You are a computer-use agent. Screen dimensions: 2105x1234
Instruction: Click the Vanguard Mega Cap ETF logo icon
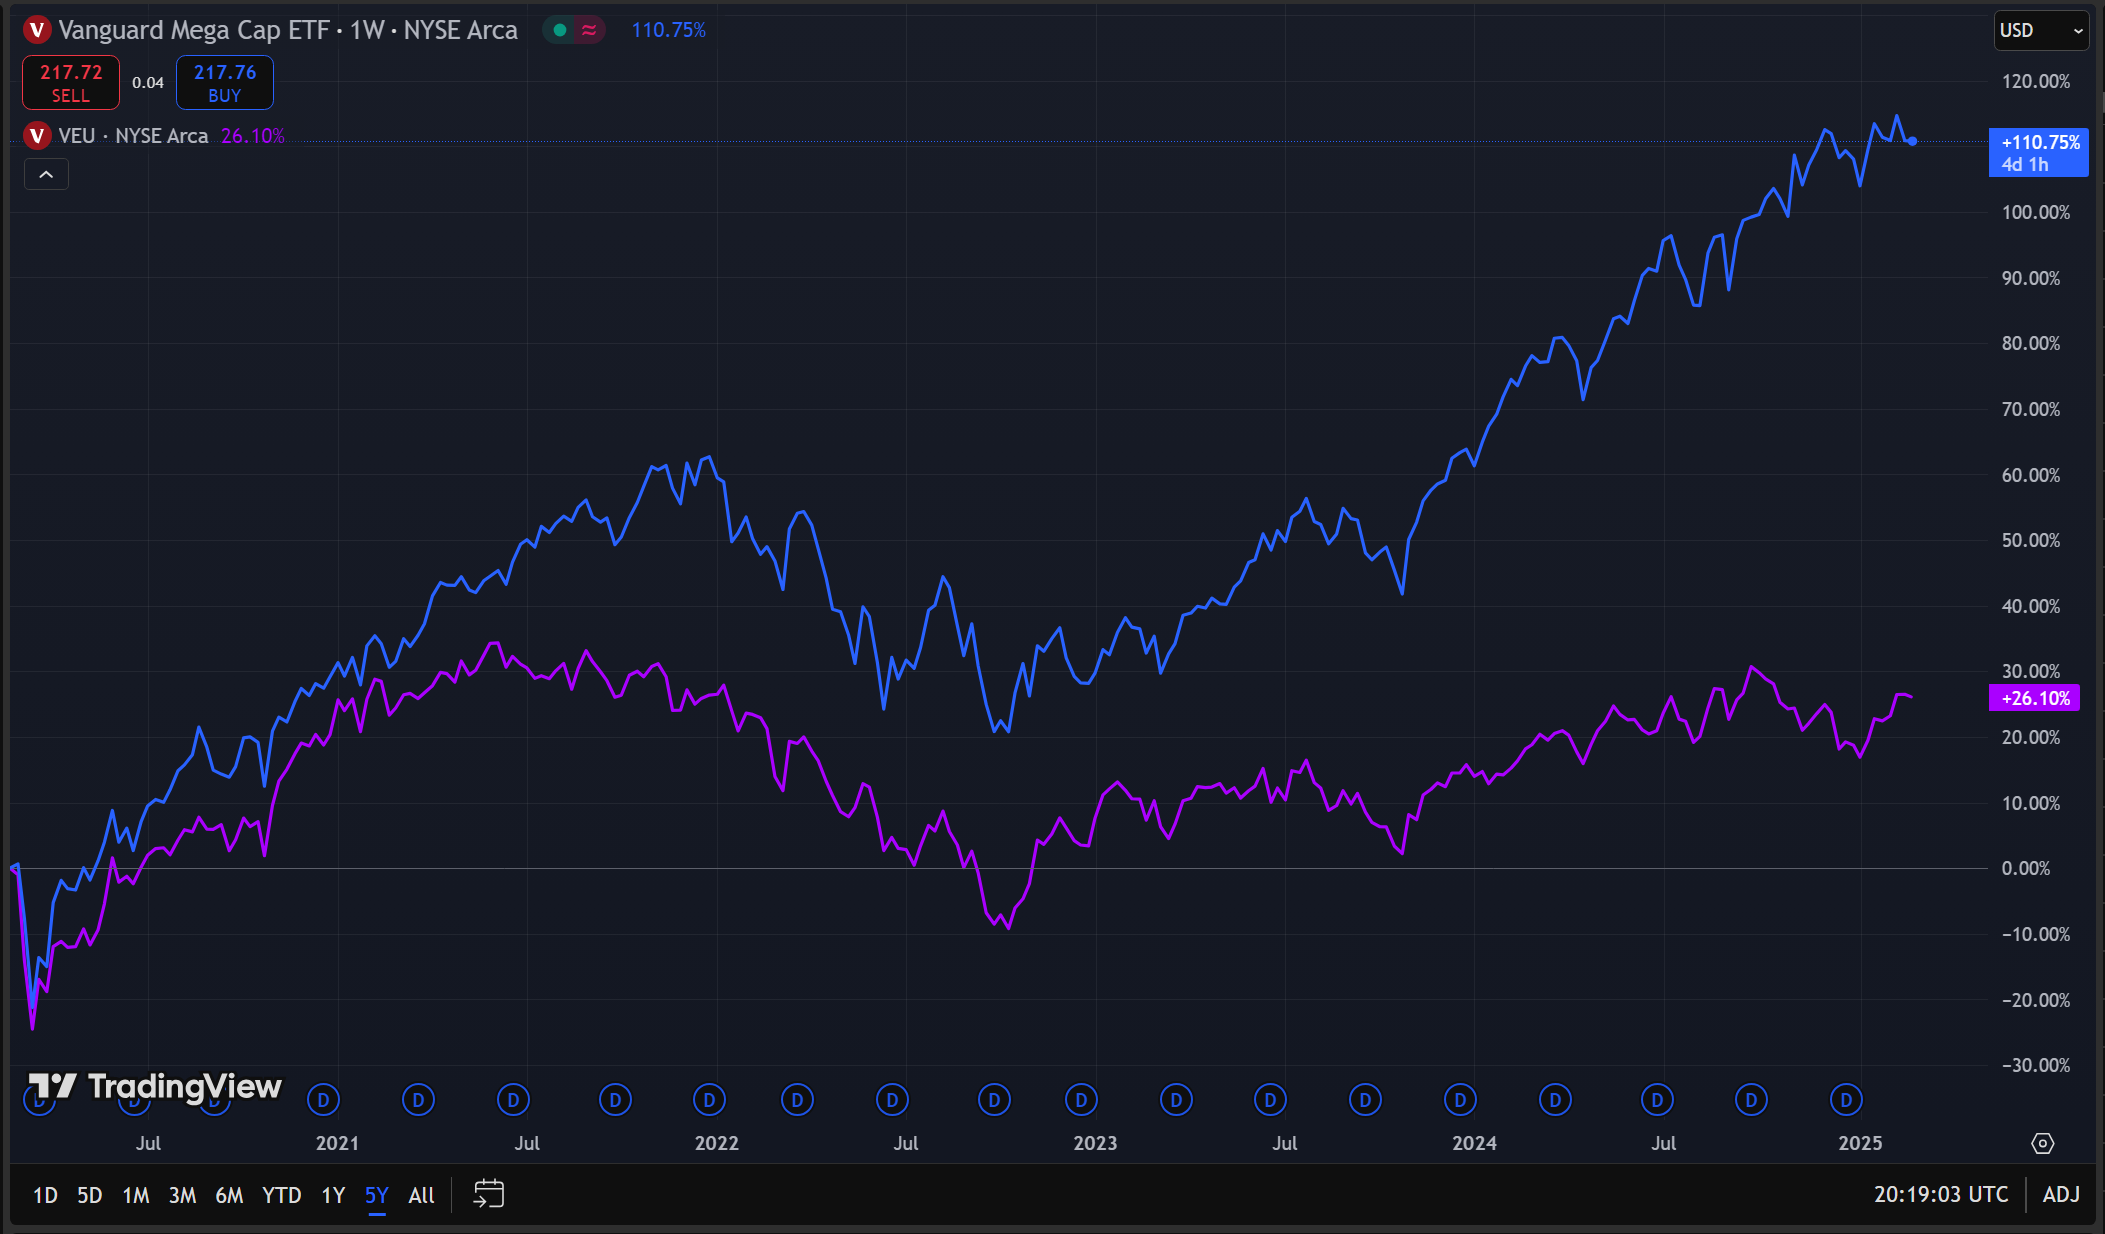[x=37, y=30]
